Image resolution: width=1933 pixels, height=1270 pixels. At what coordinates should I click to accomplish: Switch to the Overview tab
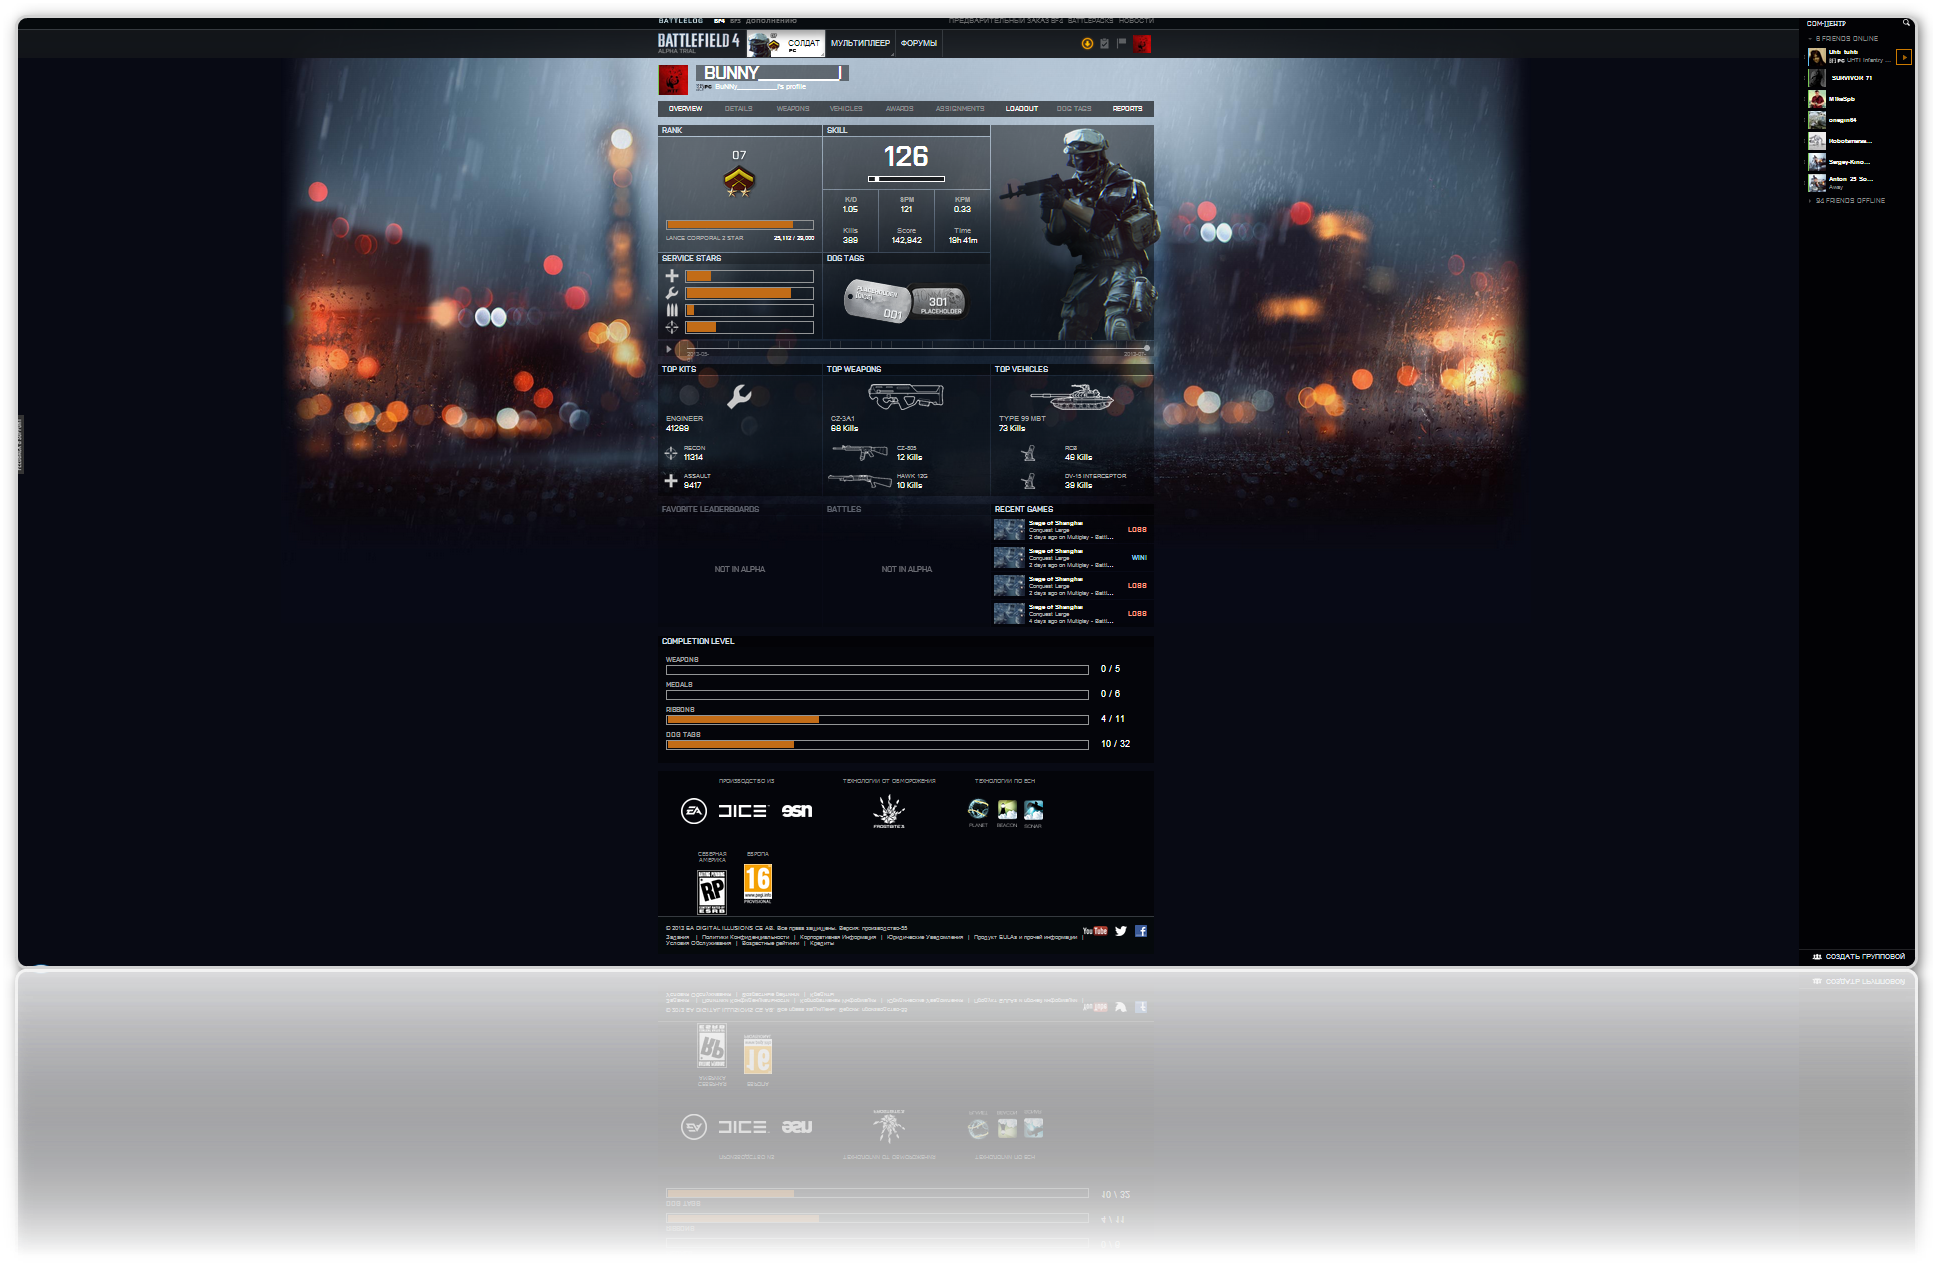[685, 108]
